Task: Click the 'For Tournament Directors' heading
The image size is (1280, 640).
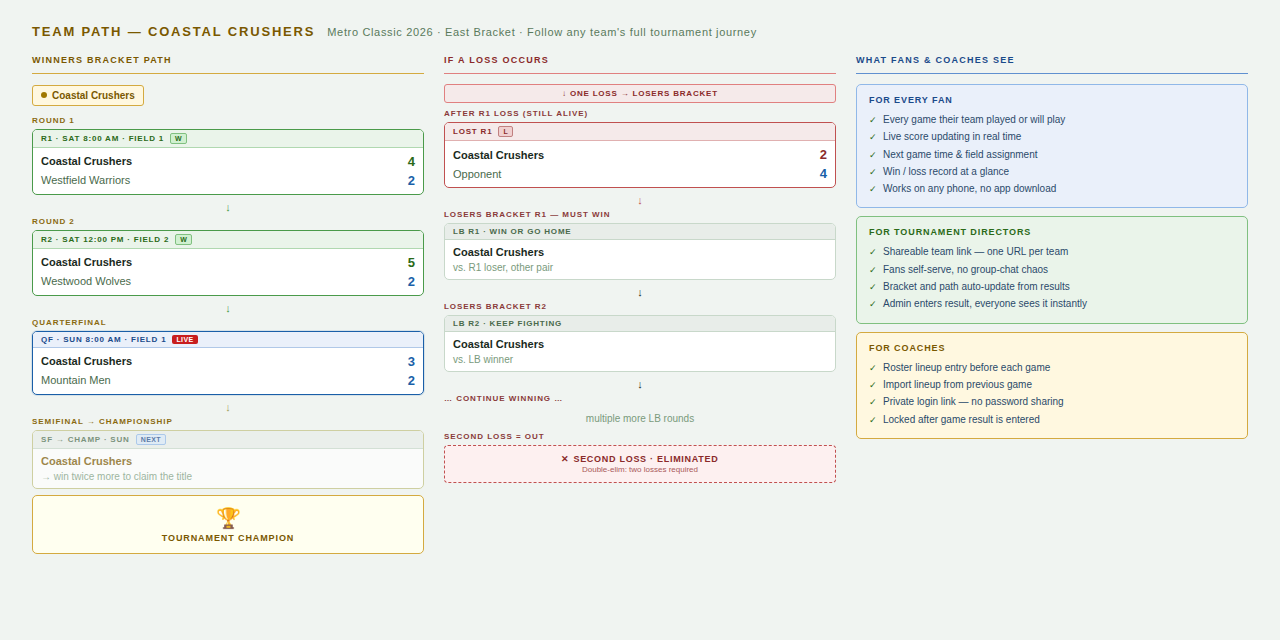Action: pyautogui.click(x=950, y=232)
